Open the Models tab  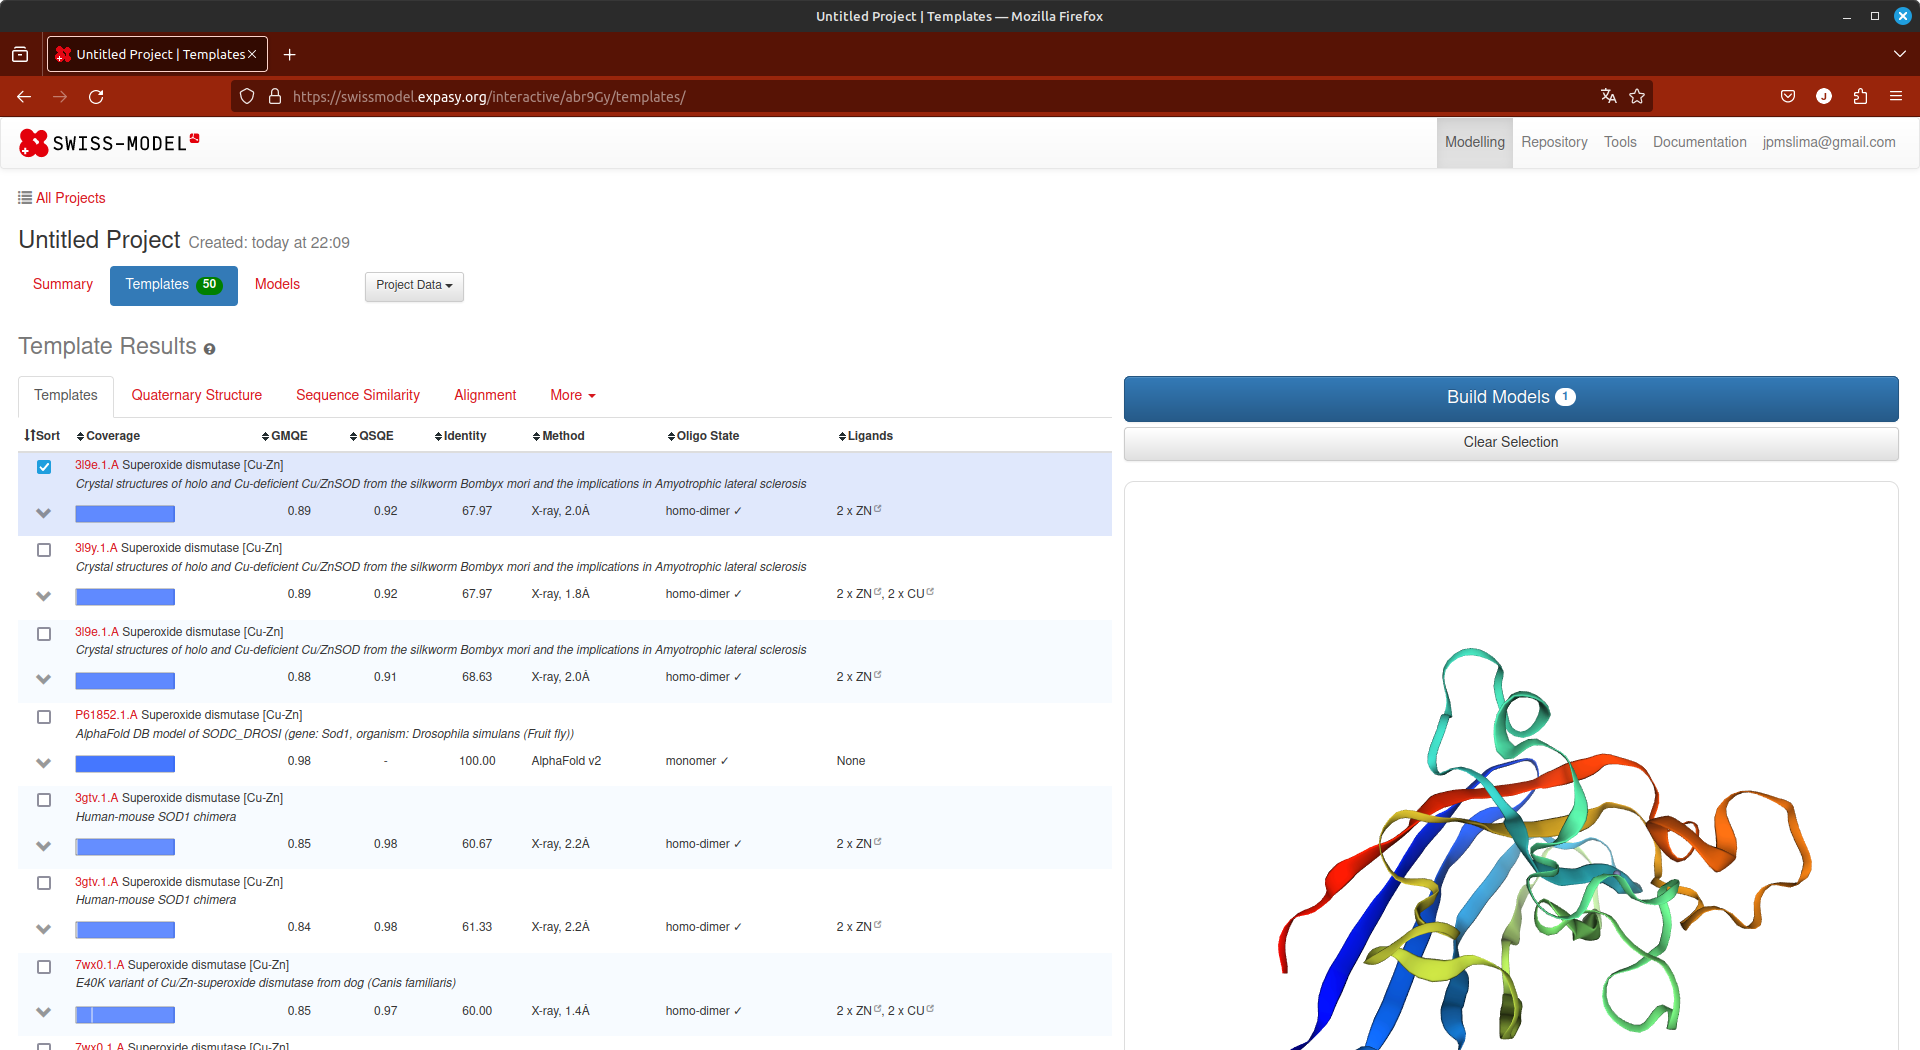[277, 284]
